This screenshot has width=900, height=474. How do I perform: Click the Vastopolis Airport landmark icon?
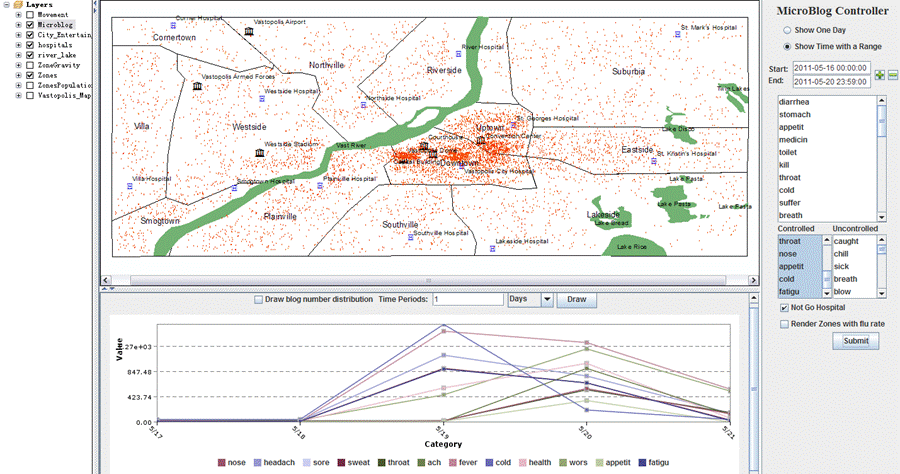[x=249, y=31]
